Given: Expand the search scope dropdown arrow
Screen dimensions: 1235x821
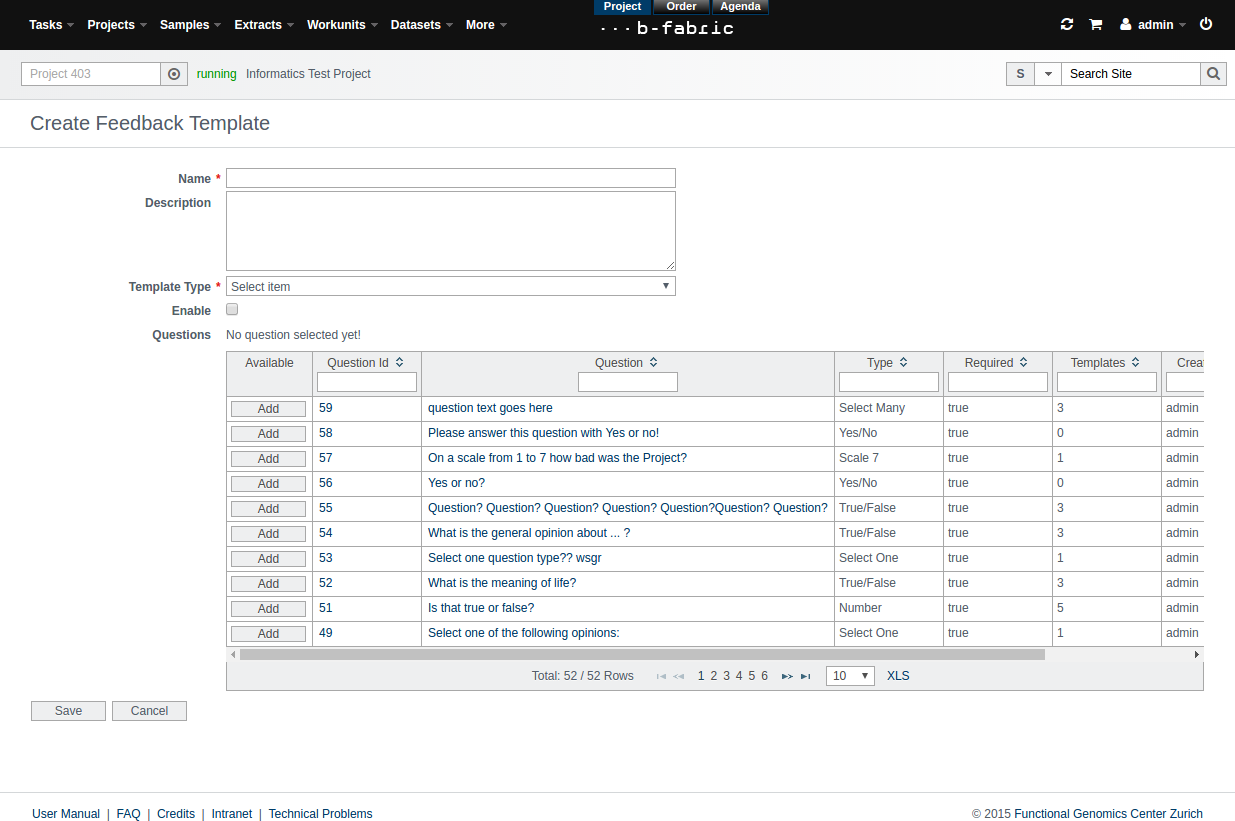Looking at the screenshot, I should (1047, 74).
